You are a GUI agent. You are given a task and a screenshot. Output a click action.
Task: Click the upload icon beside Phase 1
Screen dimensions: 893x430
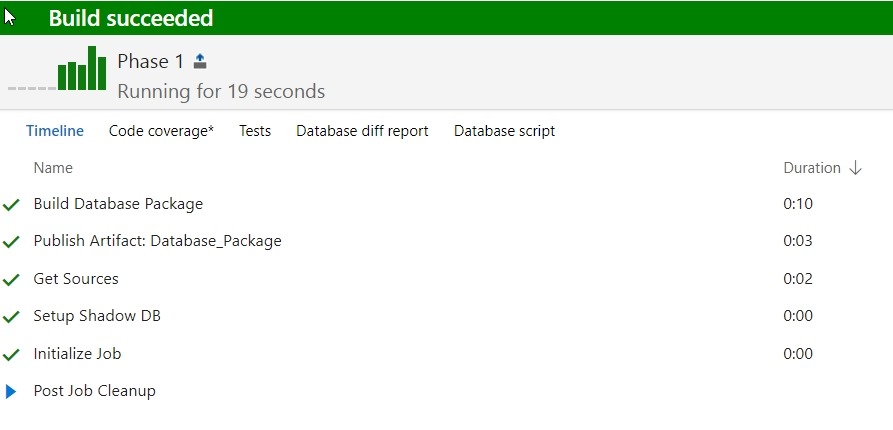[x=200, y=61]
